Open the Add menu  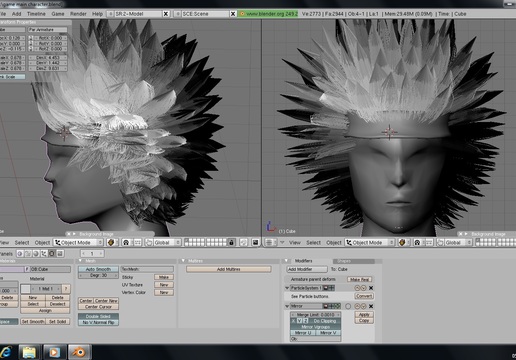coord(16,14)
